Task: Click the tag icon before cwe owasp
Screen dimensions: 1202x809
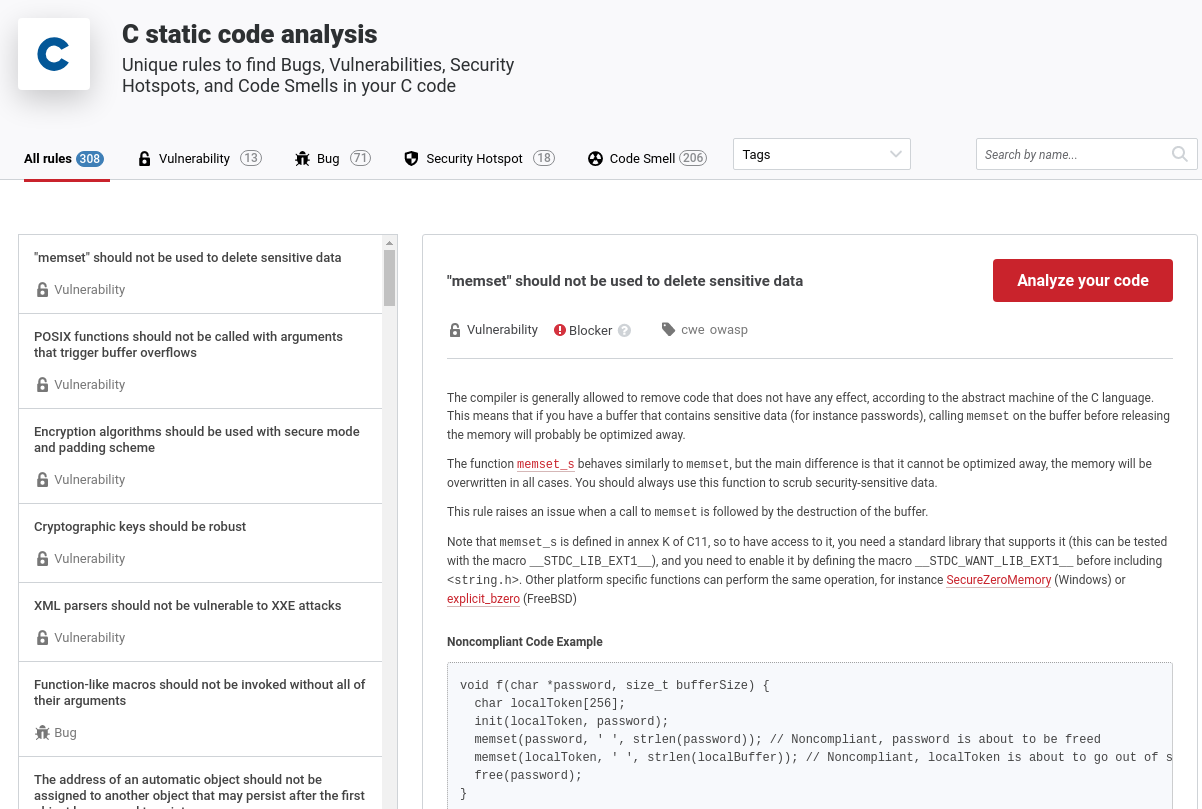Action: click(x=668, y=329)
